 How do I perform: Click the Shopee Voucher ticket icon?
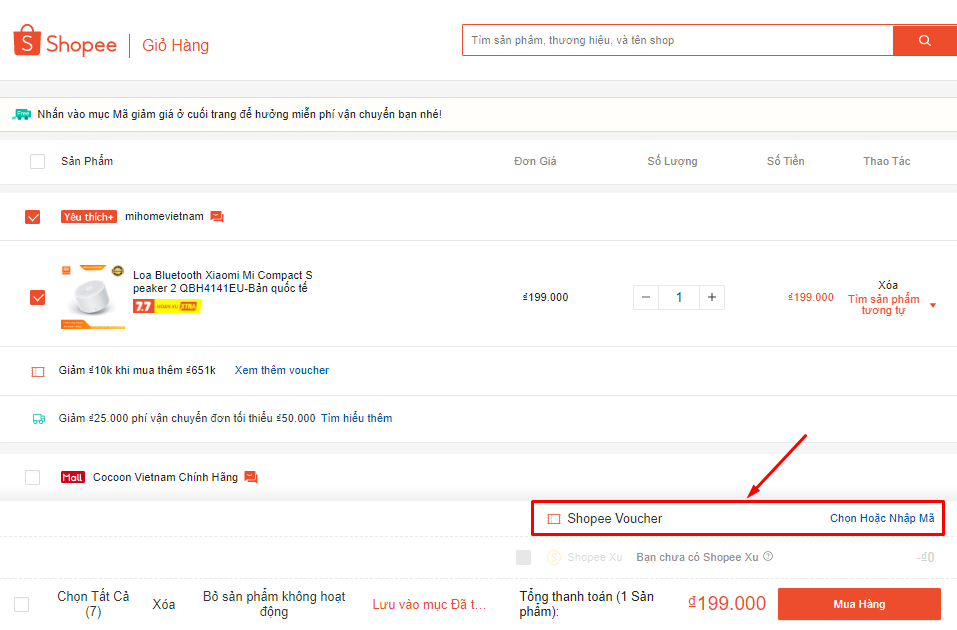click(x=554, y=519)
